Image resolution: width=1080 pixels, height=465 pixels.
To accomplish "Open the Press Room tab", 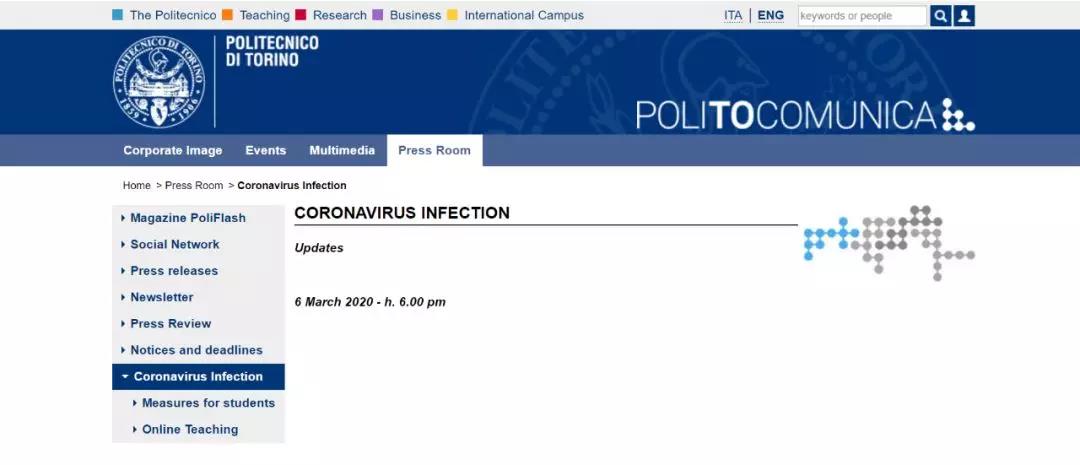I will (x=435, y=150).
